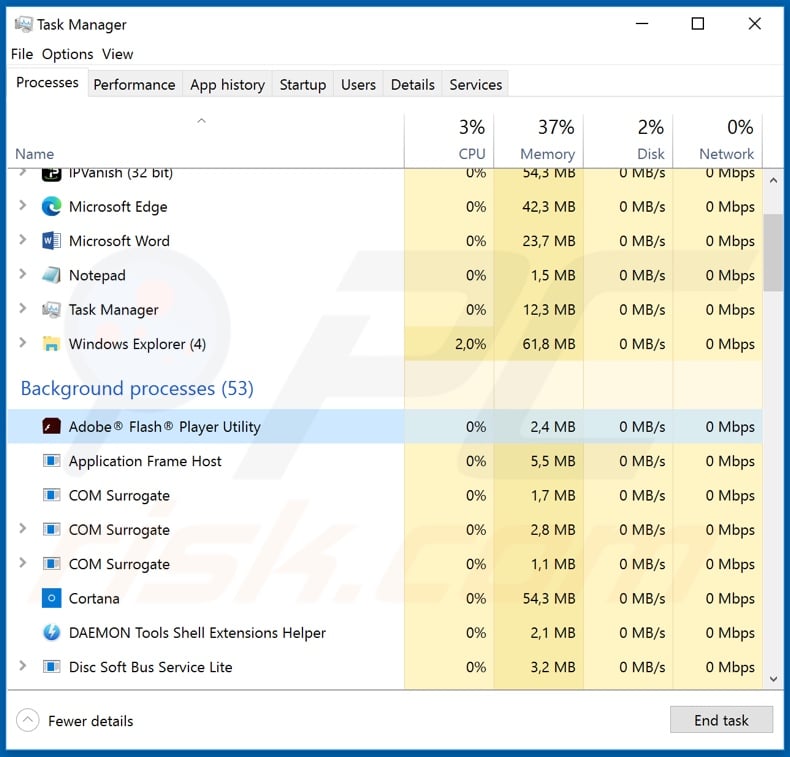This screenshot has width=790, height=757.
Task: Expand the Task Manager process row
Action: (23, 308)
